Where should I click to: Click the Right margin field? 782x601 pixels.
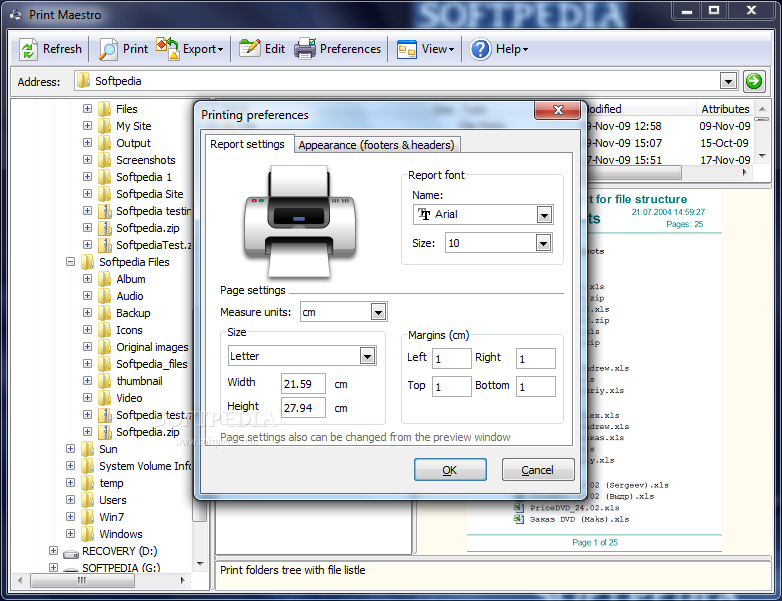(x=536, y=359)
